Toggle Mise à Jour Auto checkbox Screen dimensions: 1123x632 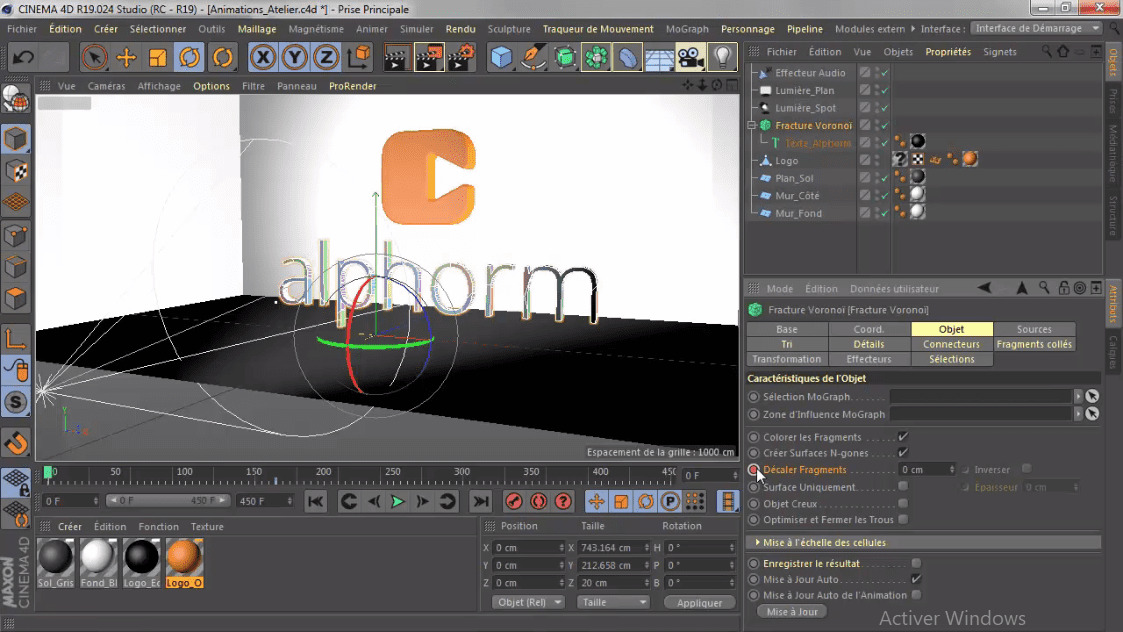click(916, 579)
